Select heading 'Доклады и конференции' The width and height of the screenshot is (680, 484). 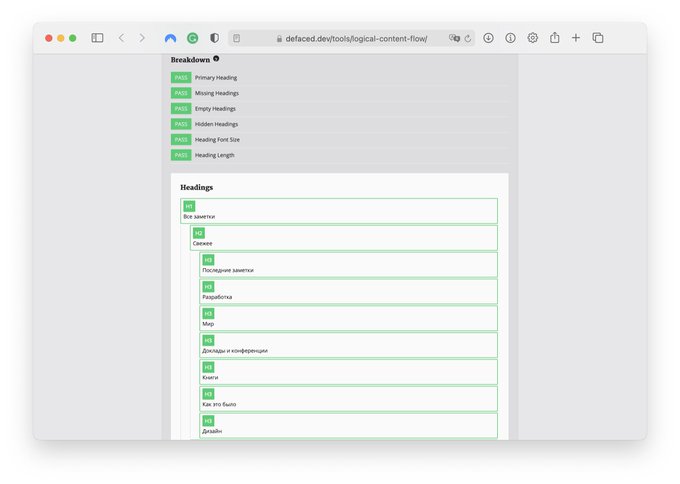click(235, 351)
